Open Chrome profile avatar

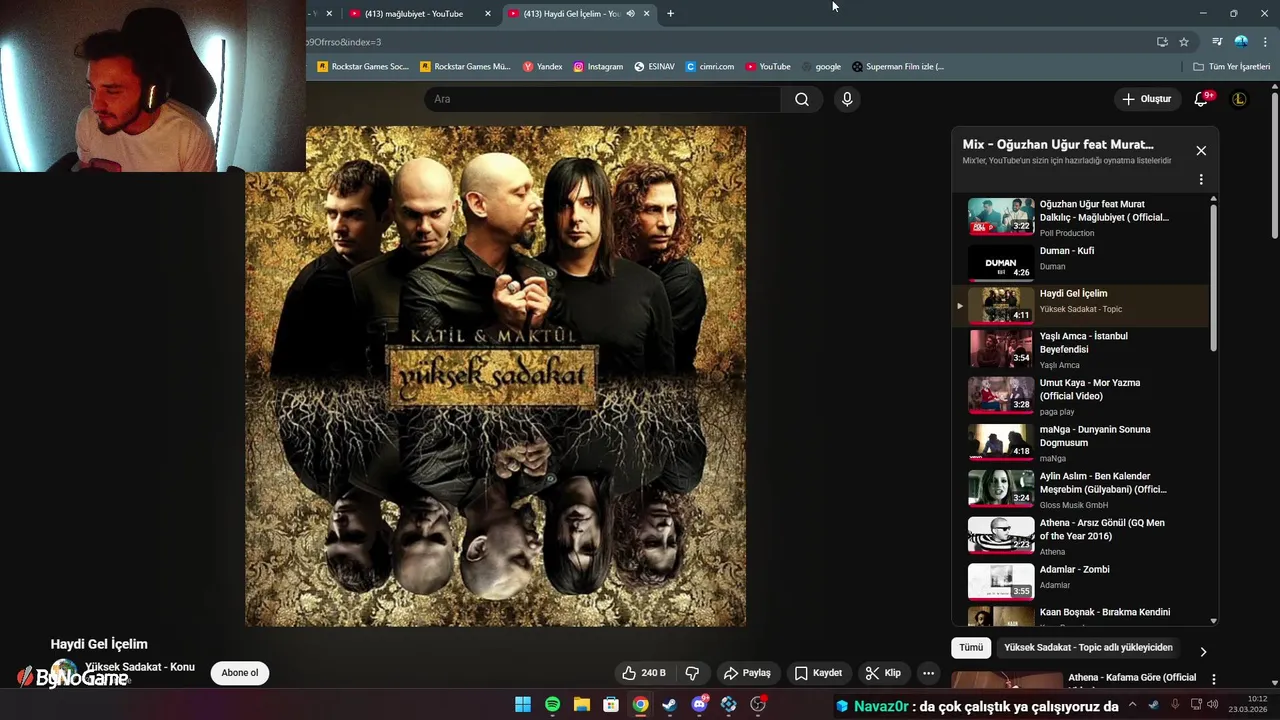pyautogui.click(x=1241, y=42)
